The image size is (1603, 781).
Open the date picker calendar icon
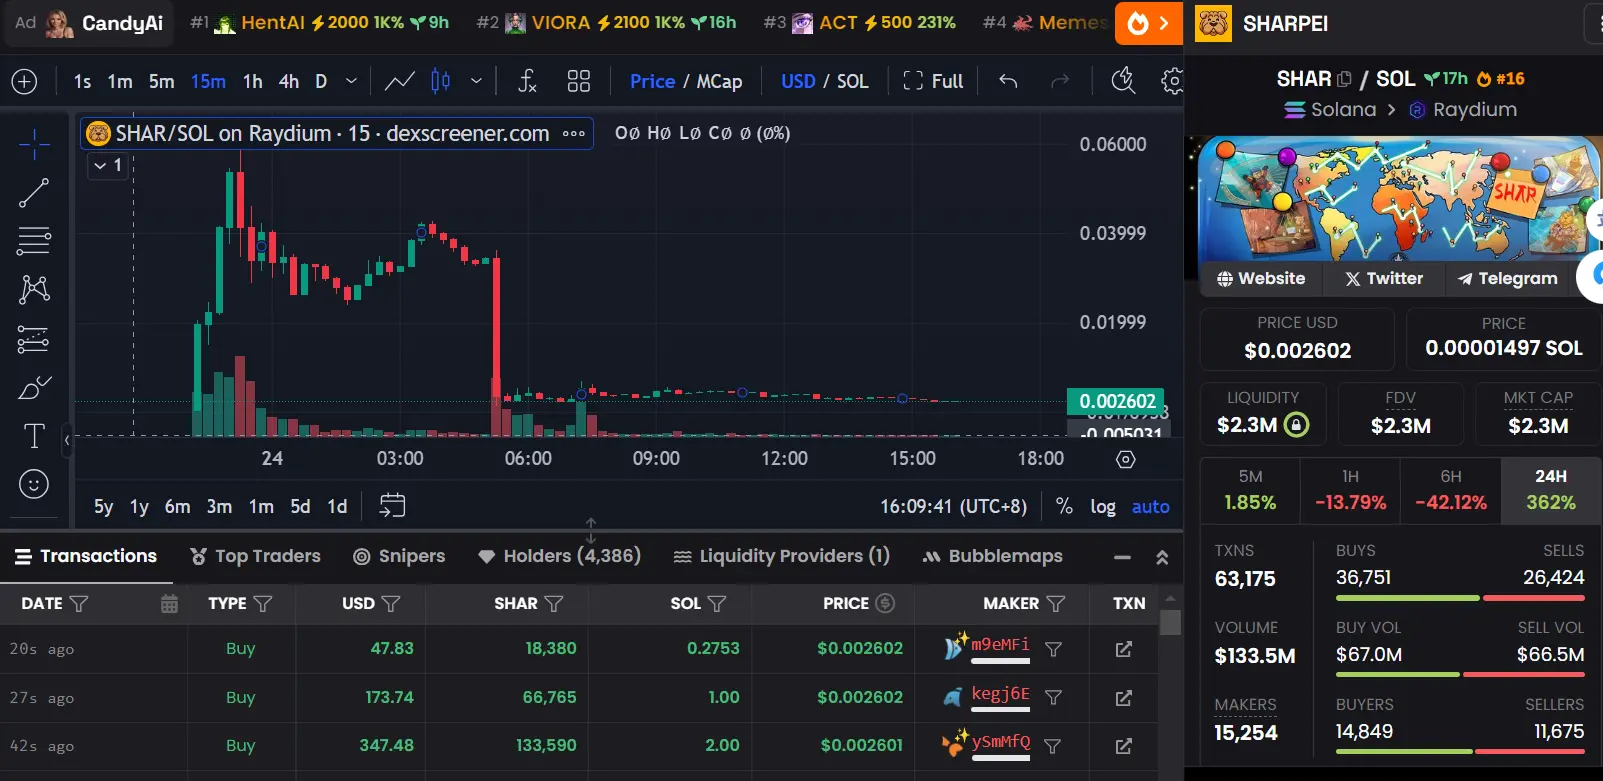coord(169,604)
